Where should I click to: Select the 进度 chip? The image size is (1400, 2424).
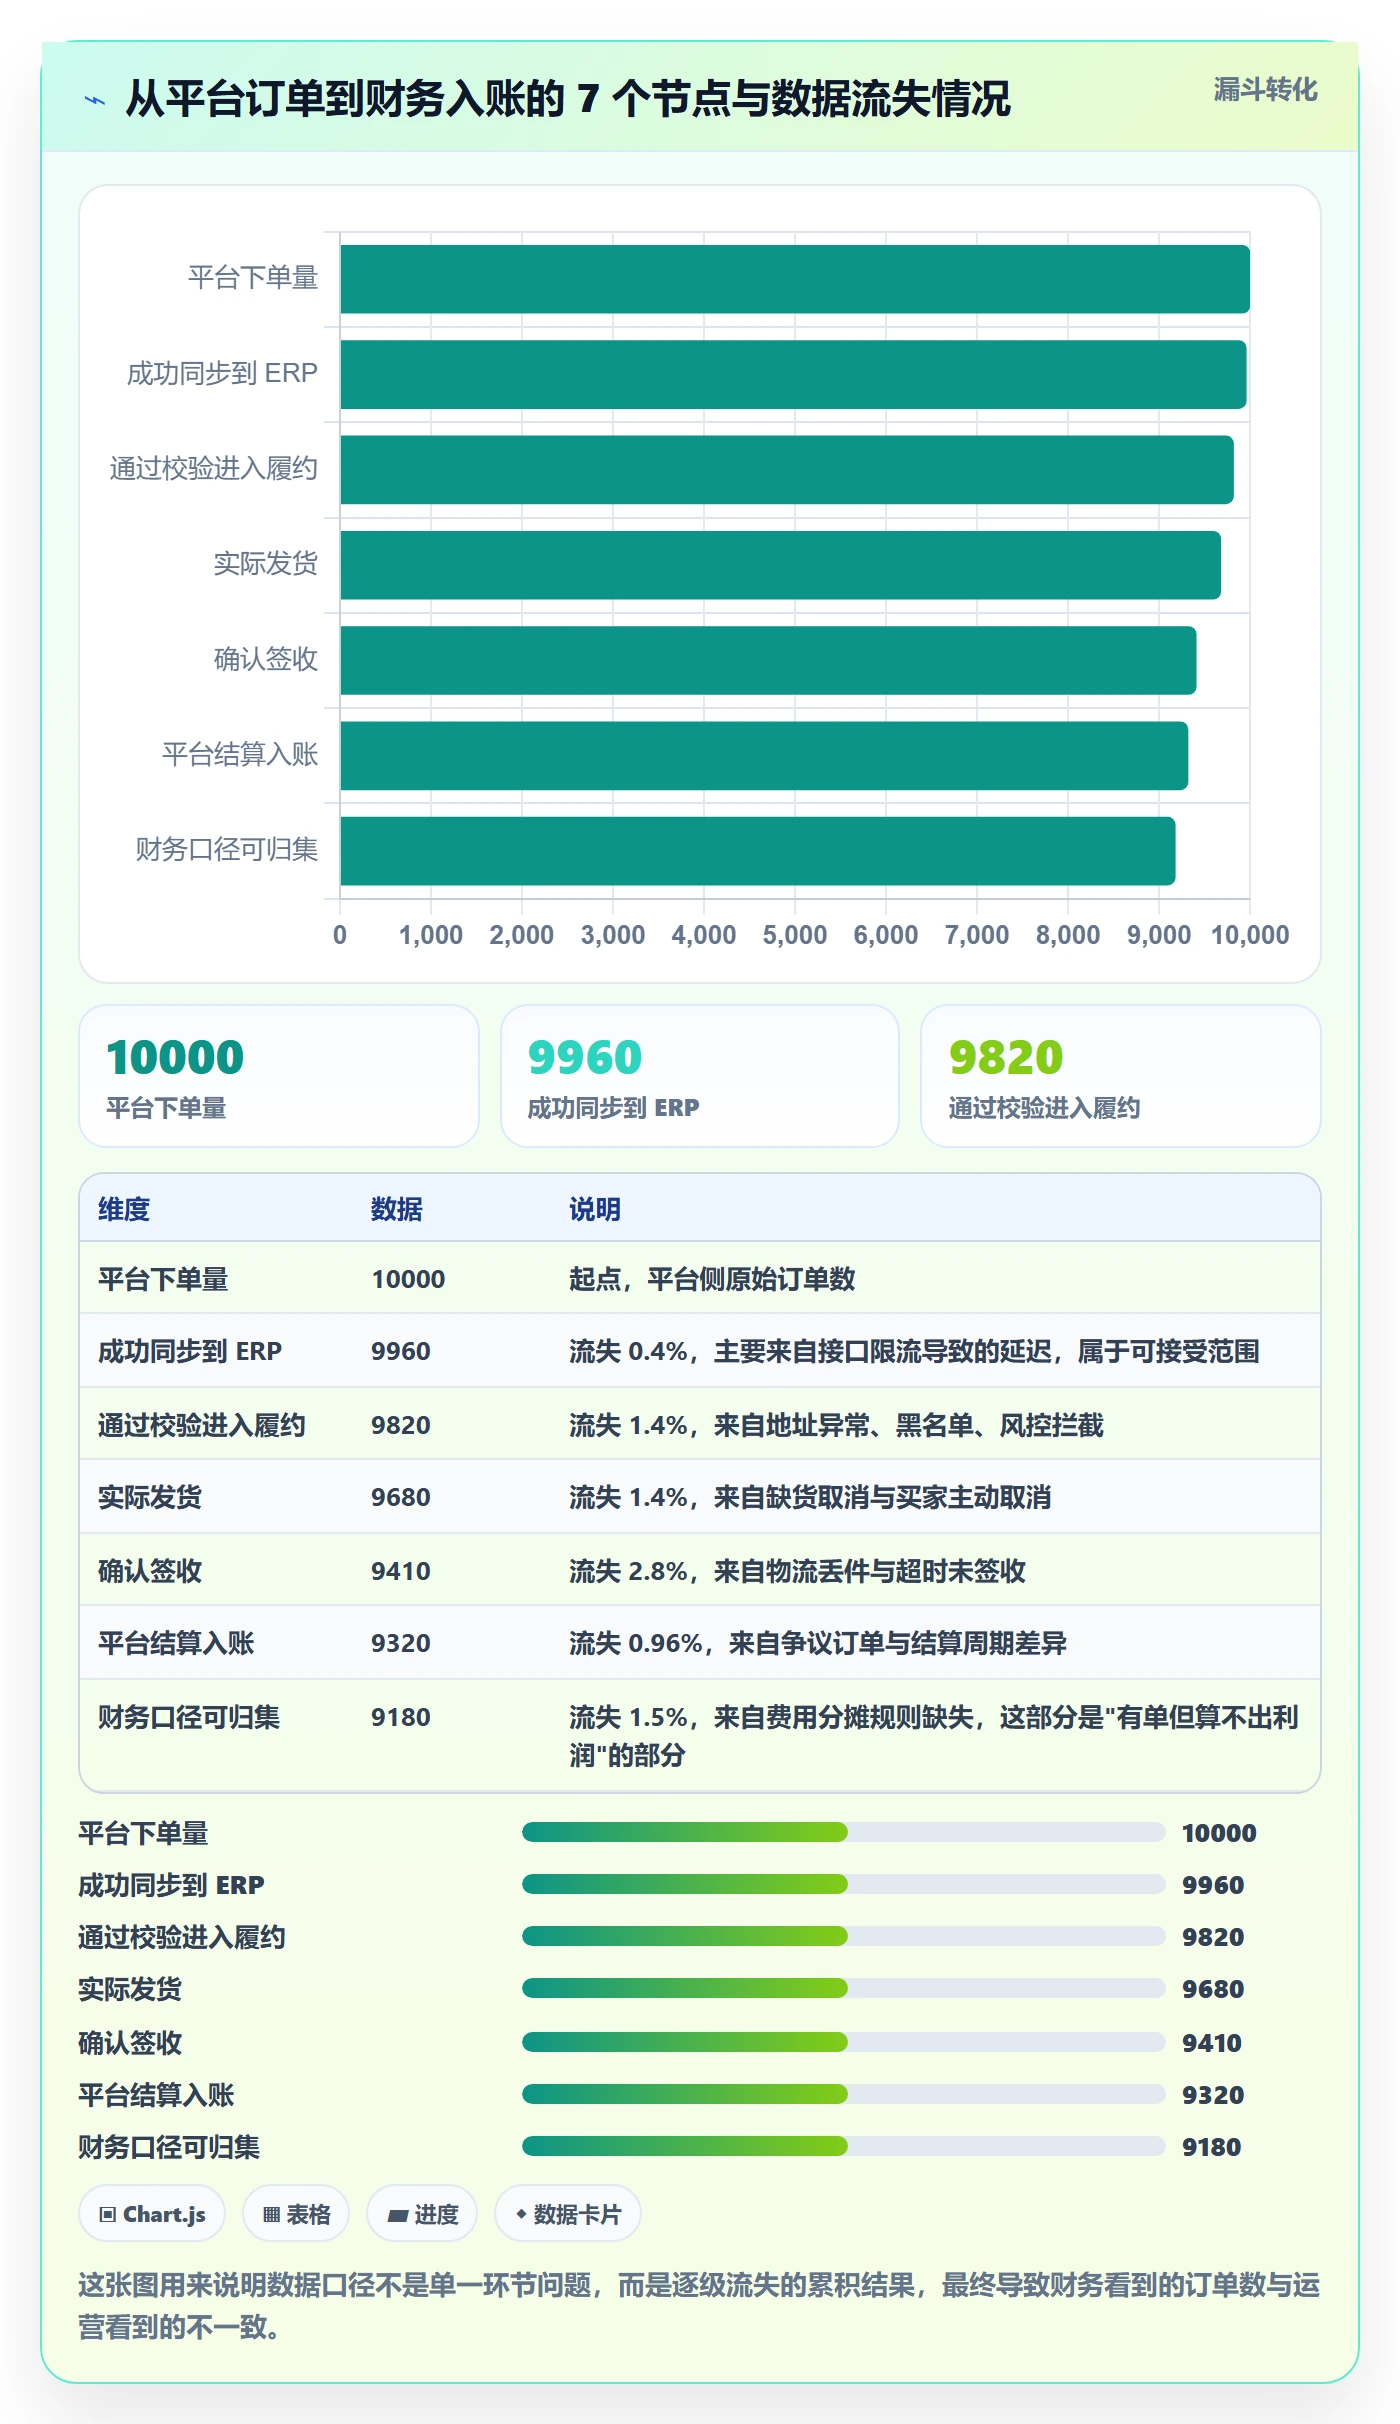pos(422,2214)
